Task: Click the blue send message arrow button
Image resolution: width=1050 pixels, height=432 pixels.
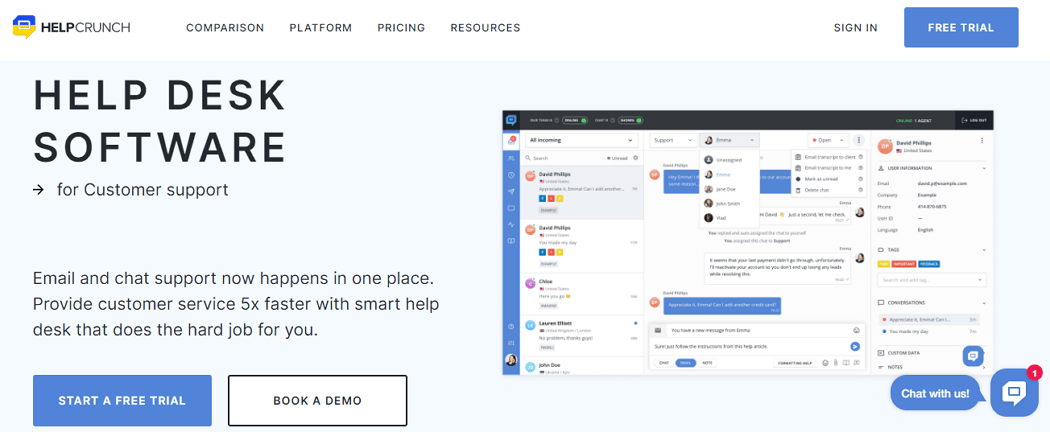Action: [x=854, y=346]
